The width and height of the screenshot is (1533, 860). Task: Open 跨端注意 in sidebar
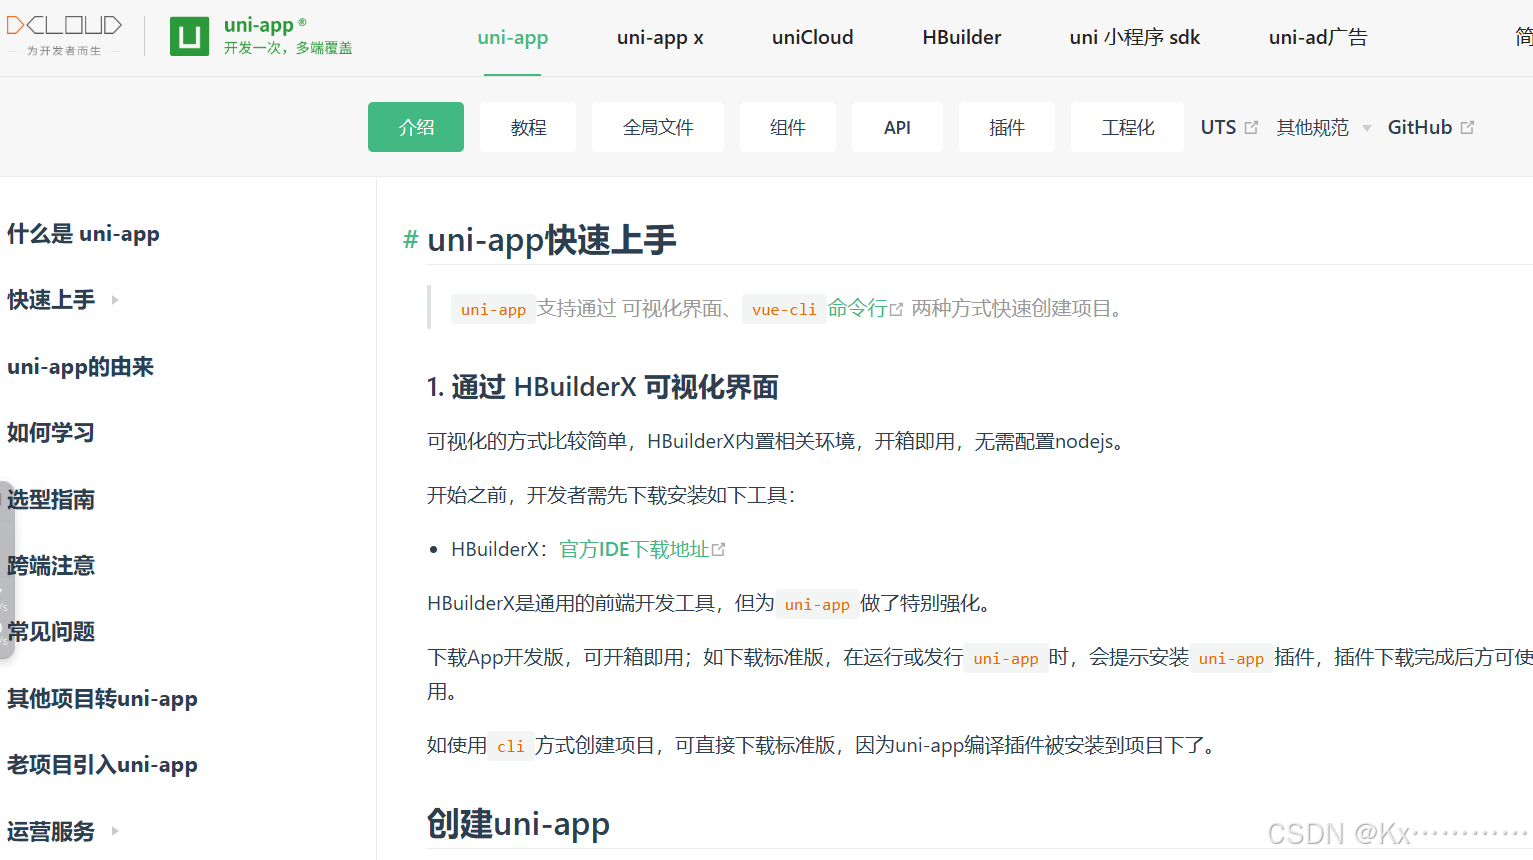(50, 566)
